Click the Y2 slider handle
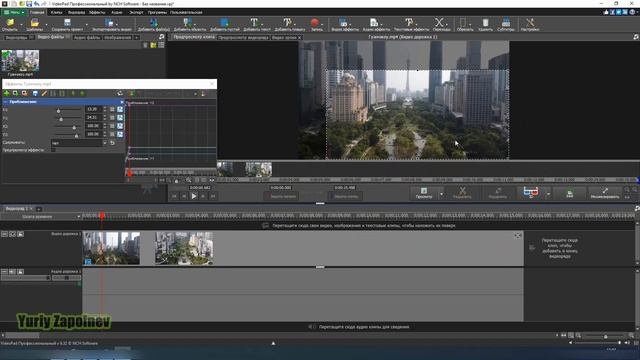 (76, 136)
